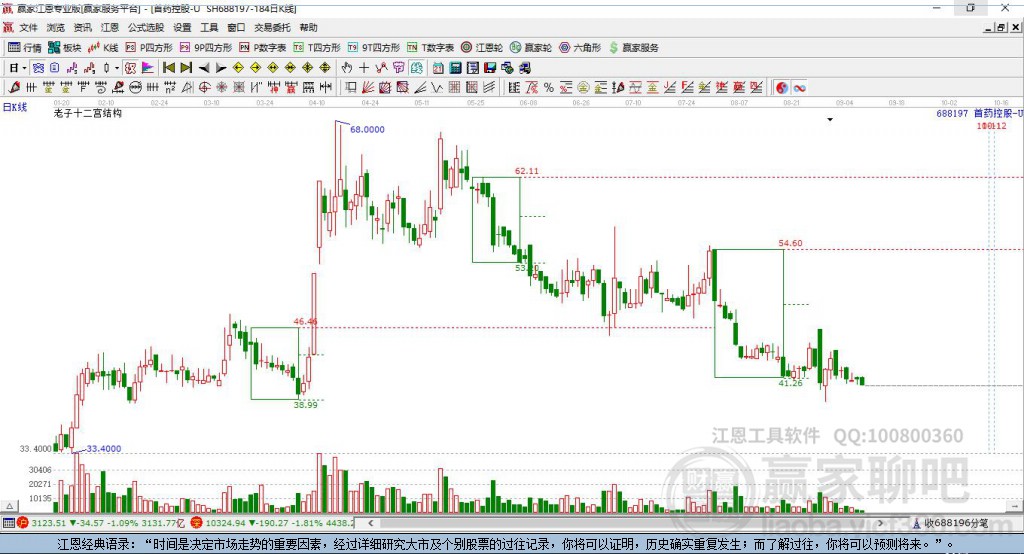This screenshot has height=554, width=1024.
Task: Click the 68.0000 high price label
Action: pos(367,129)
